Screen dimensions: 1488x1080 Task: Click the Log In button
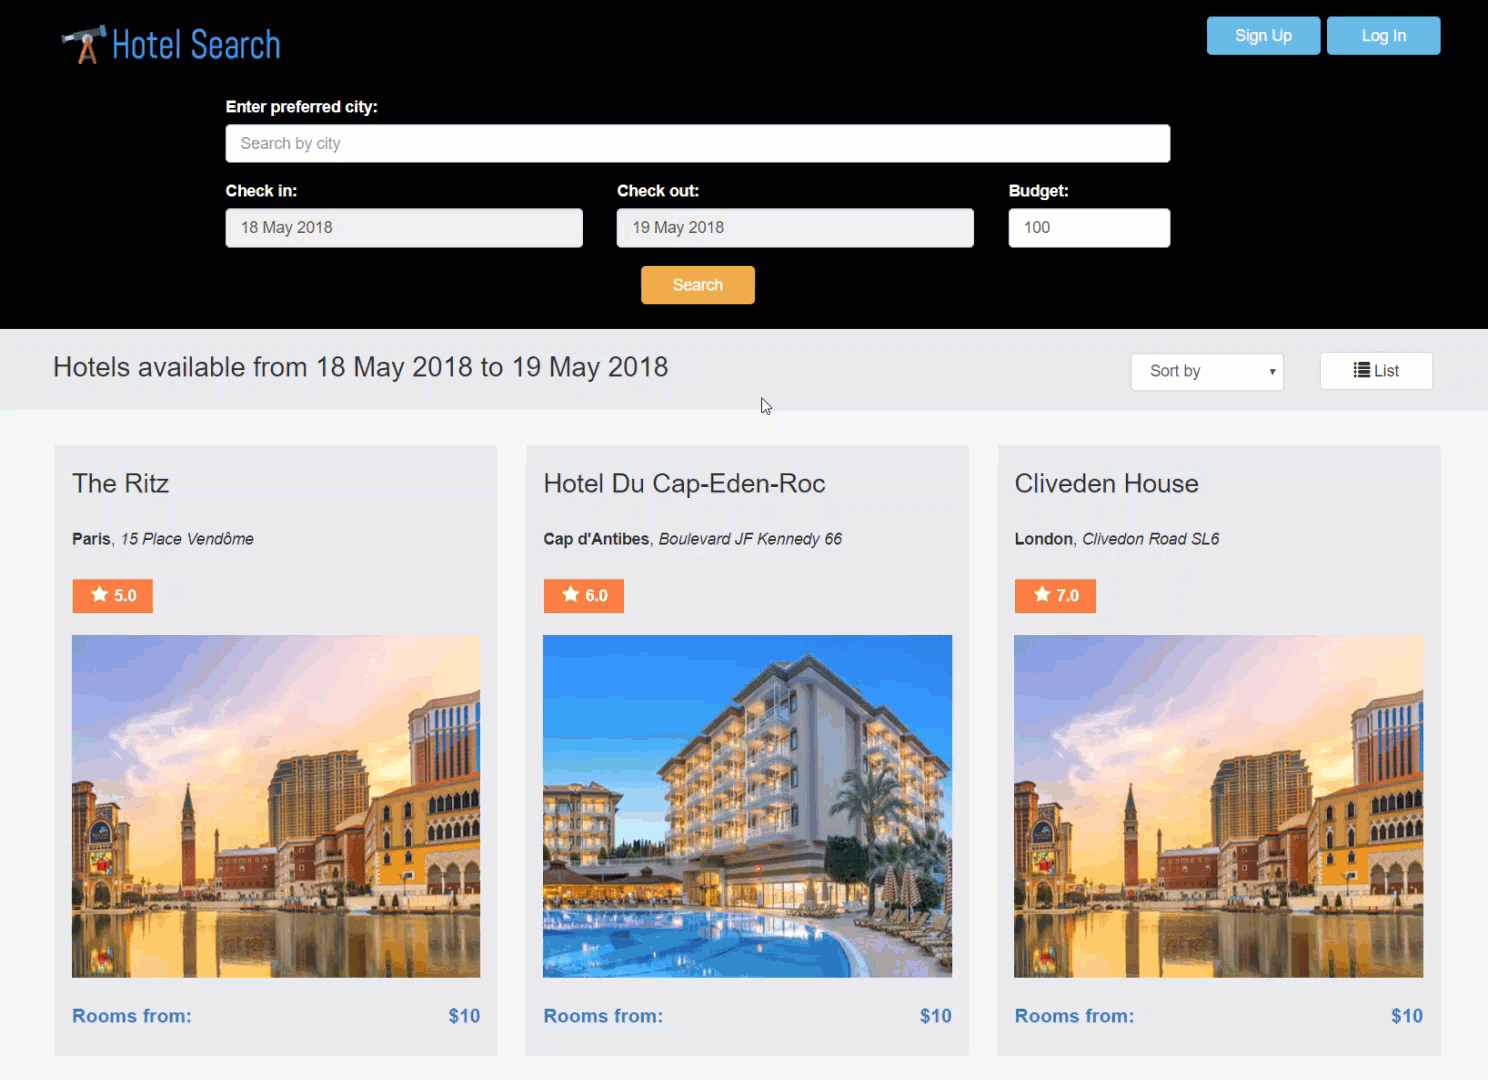1383,36
